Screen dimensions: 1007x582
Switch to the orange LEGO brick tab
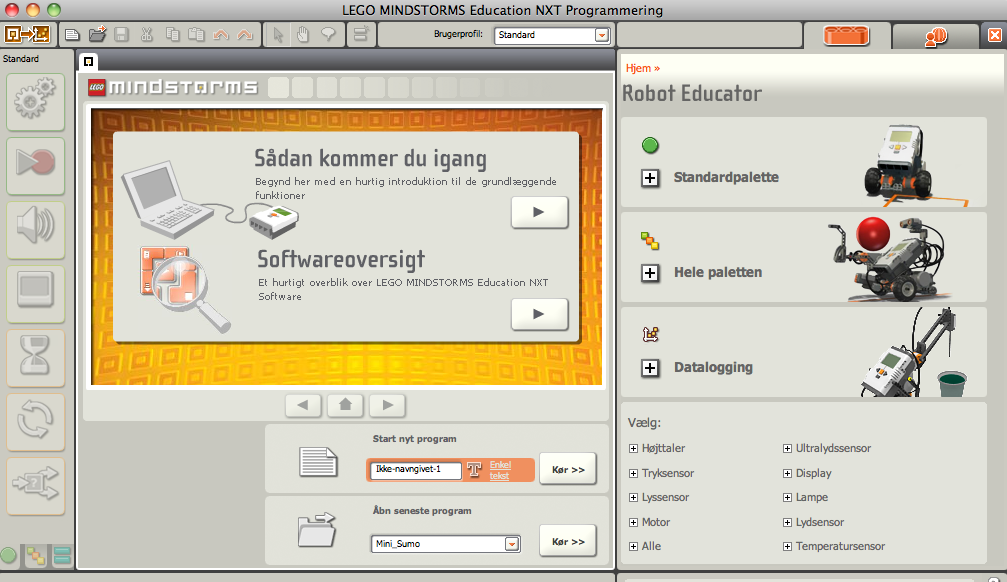tap(846, 35)
